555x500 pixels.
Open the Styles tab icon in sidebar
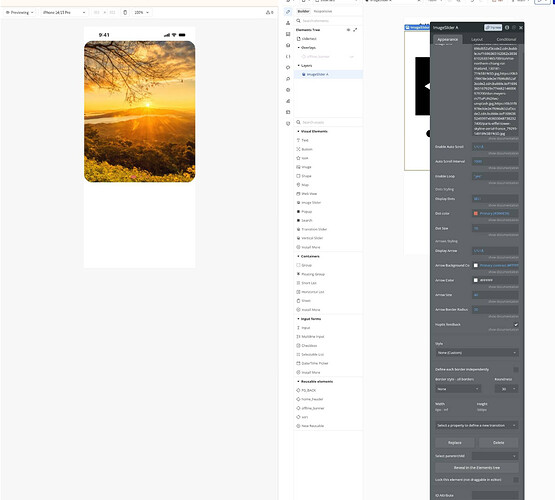(288, 45)
